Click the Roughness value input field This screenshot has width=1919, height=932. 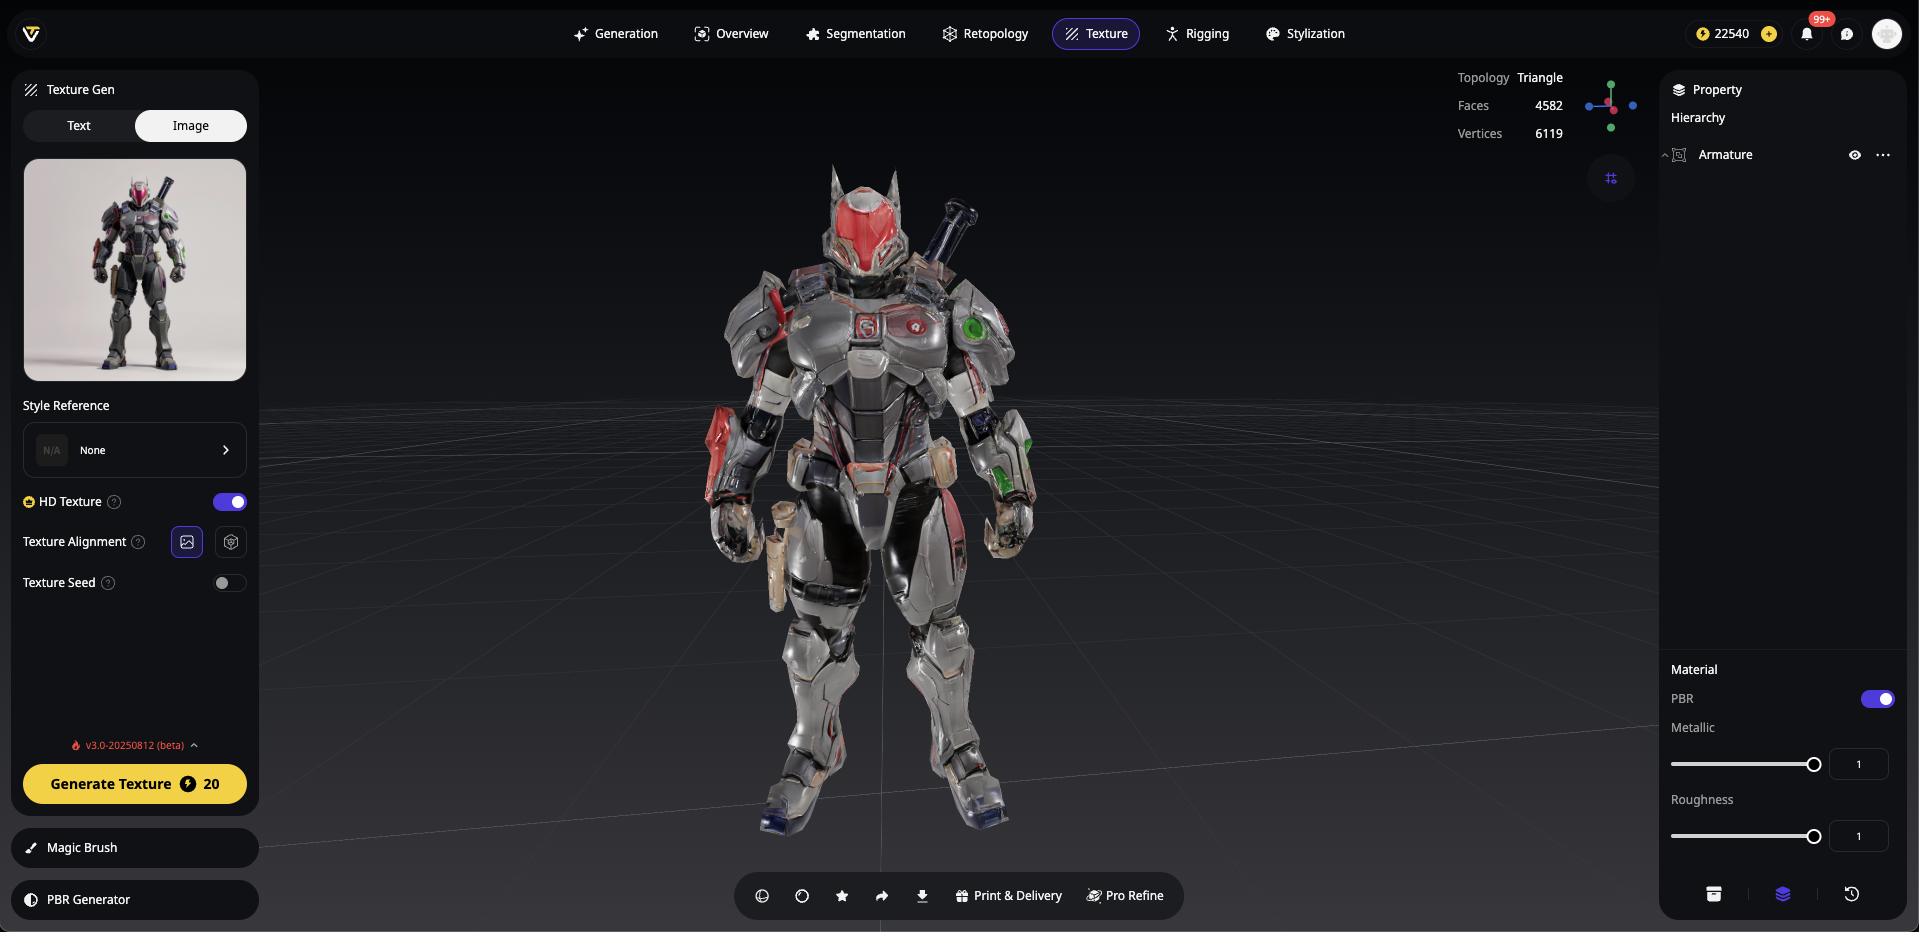[1859, 837]
